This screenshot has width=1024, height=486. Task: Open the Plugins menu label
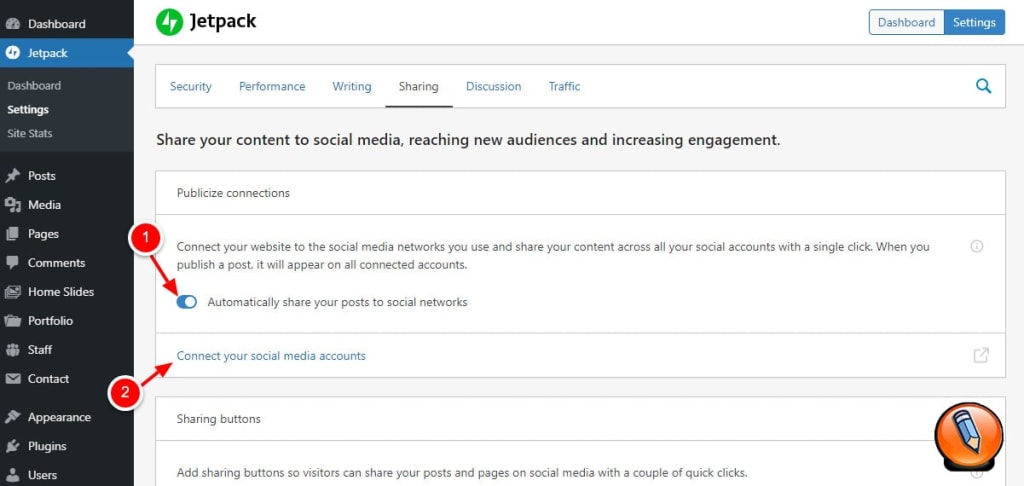point(47,446)
